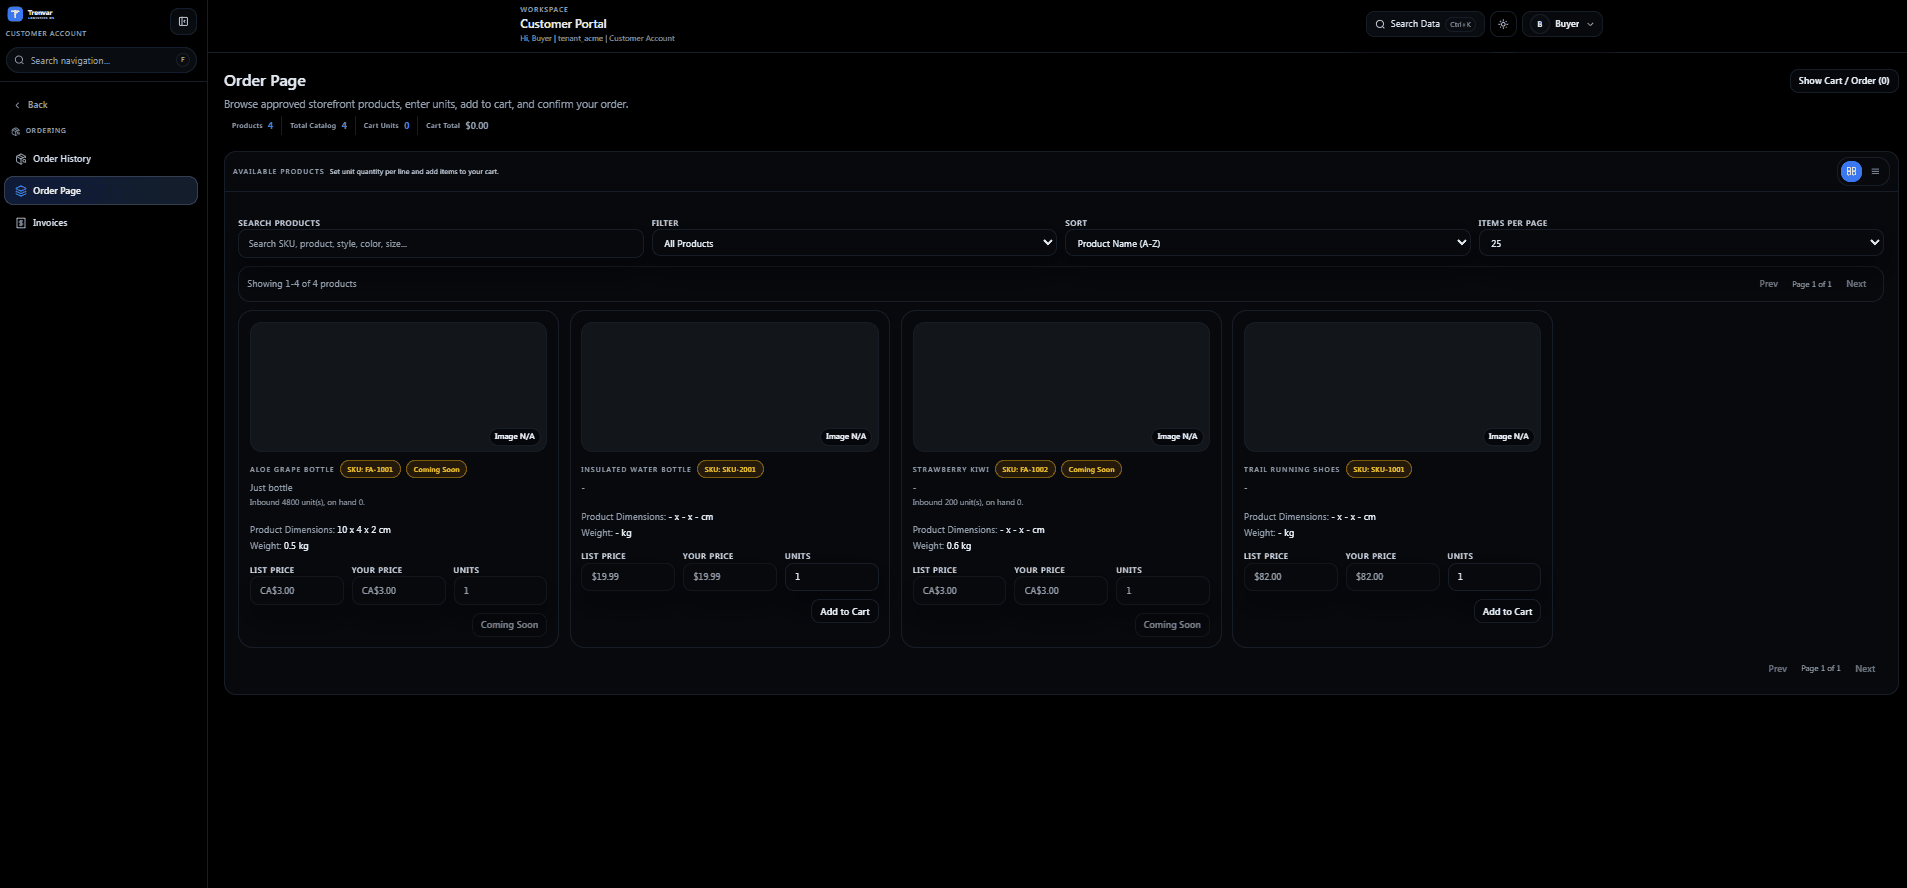The width and height of the screenshot is (1907, 888).
Task: Click top Prev pagination link
Action: (1769, 284)
